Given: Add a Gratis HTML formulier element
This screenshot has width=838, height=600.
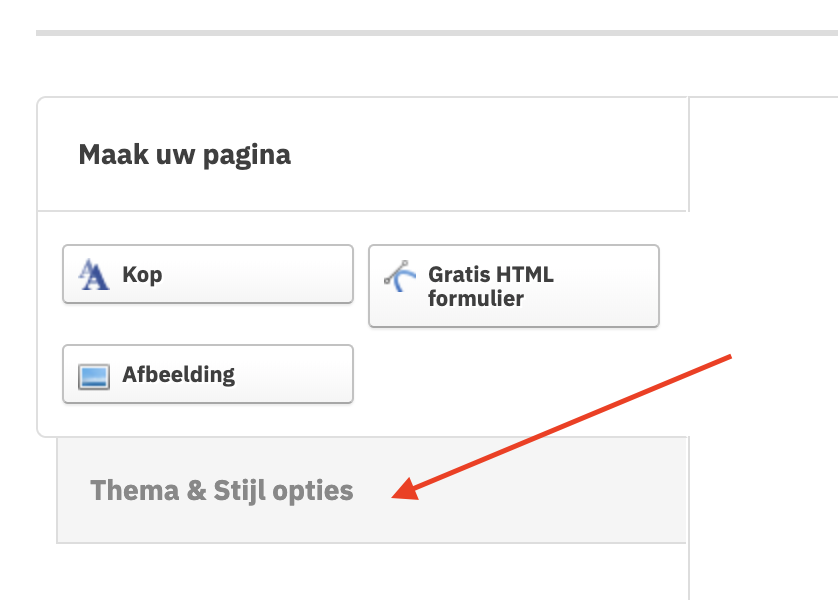Looking at the screenshot, I should pos(514,286).
